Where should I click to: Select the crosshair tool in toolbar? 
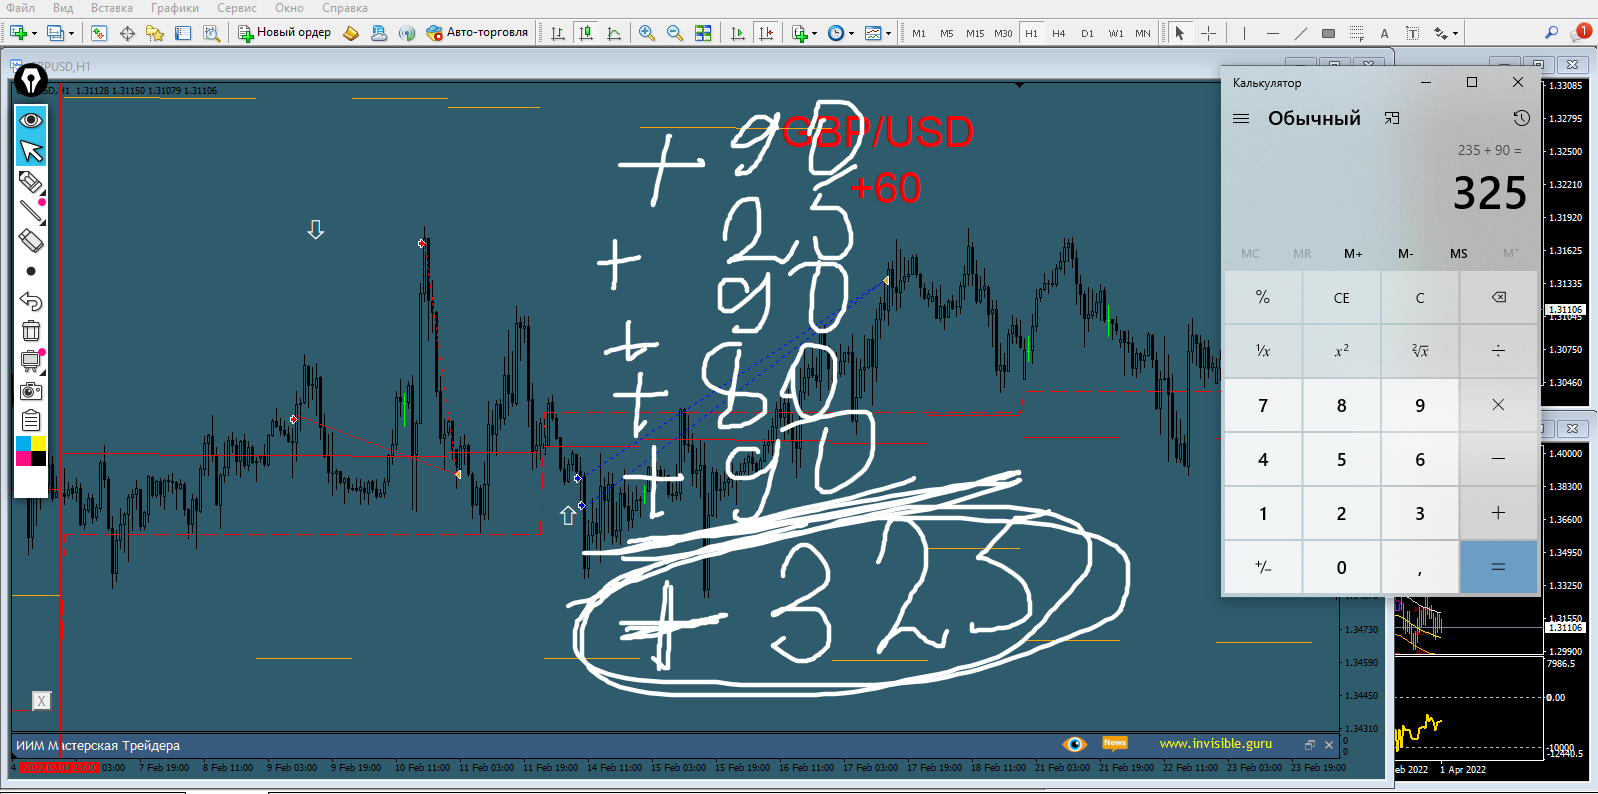(x=1208, y=33)
